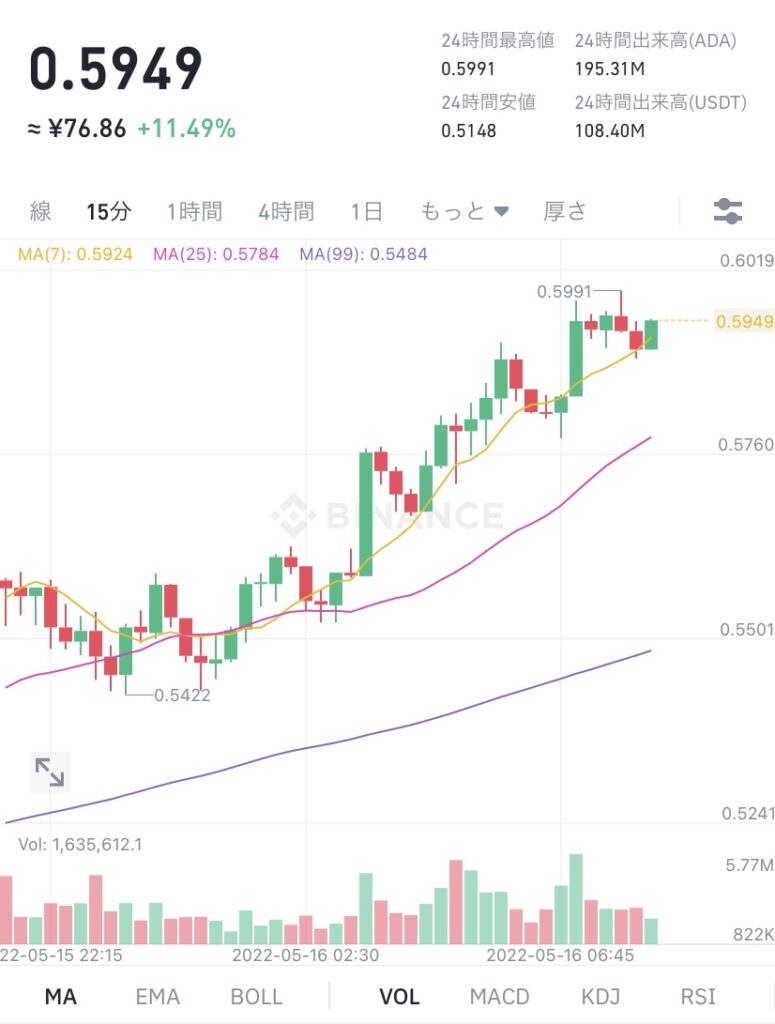This screenshot has width=775, height=1024.
Task: Select the 1日 timeframe tab
Action: click(x=364, y=211)
